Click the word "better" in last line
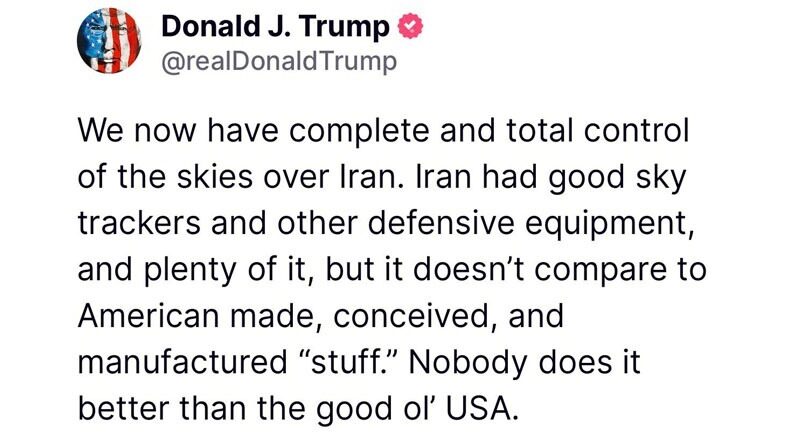Screen dimensions: 800x445 [123, 409]
